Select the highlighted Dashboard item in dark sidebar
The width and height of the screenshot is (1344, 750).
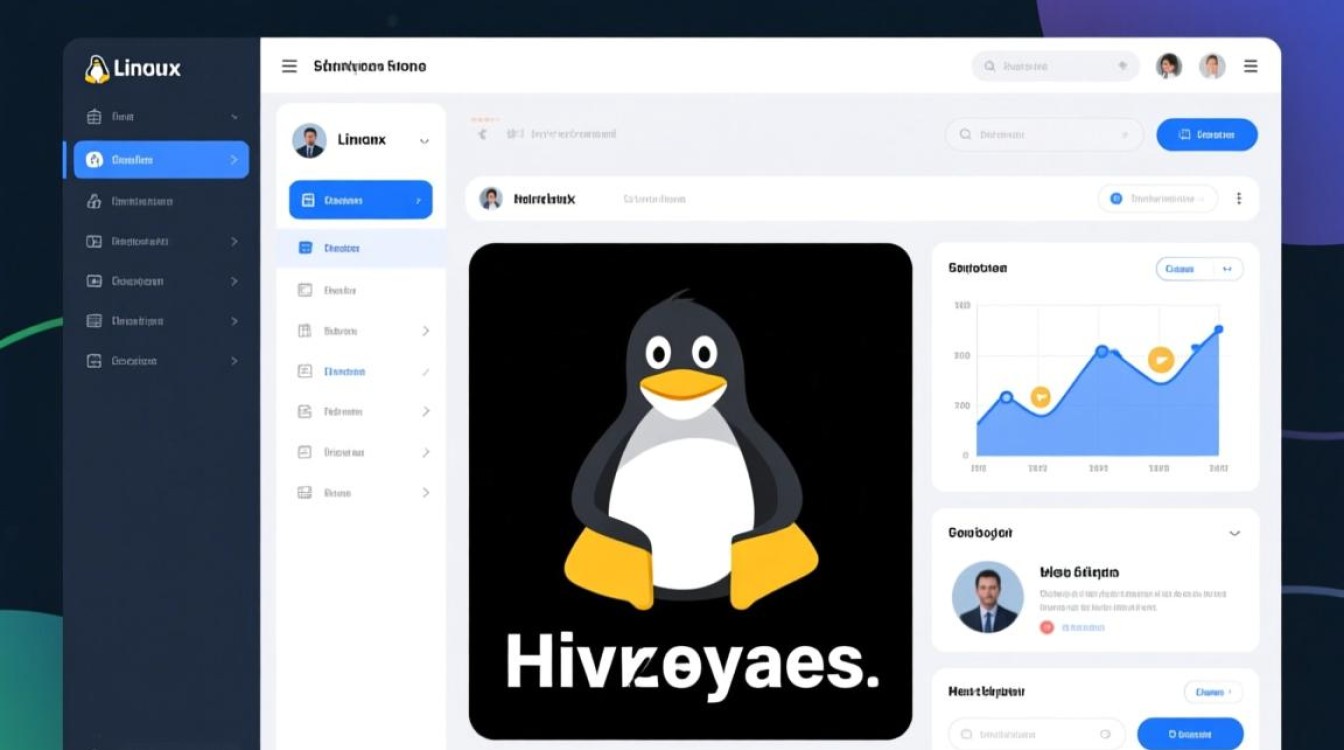point(159,159)
